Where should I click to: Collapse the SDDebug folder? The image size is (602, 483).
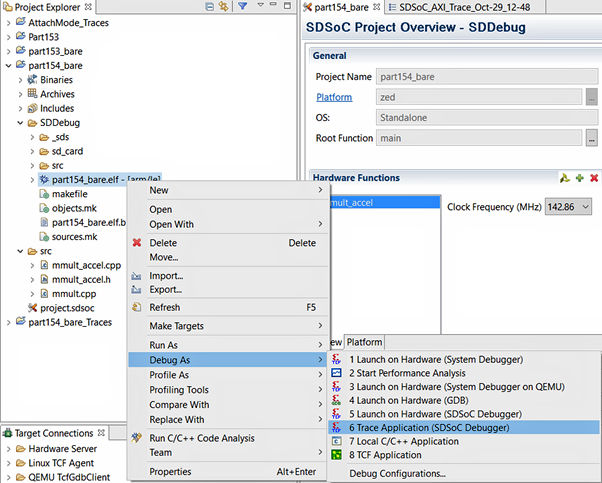20,123
